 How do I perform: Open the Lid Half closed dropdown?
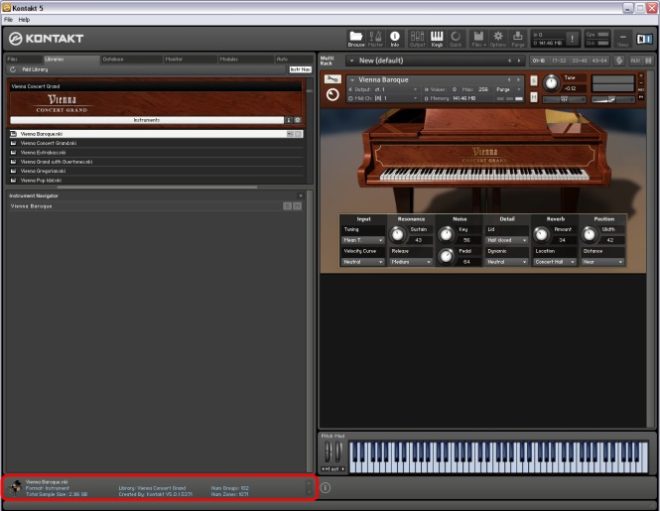(507, 240)
